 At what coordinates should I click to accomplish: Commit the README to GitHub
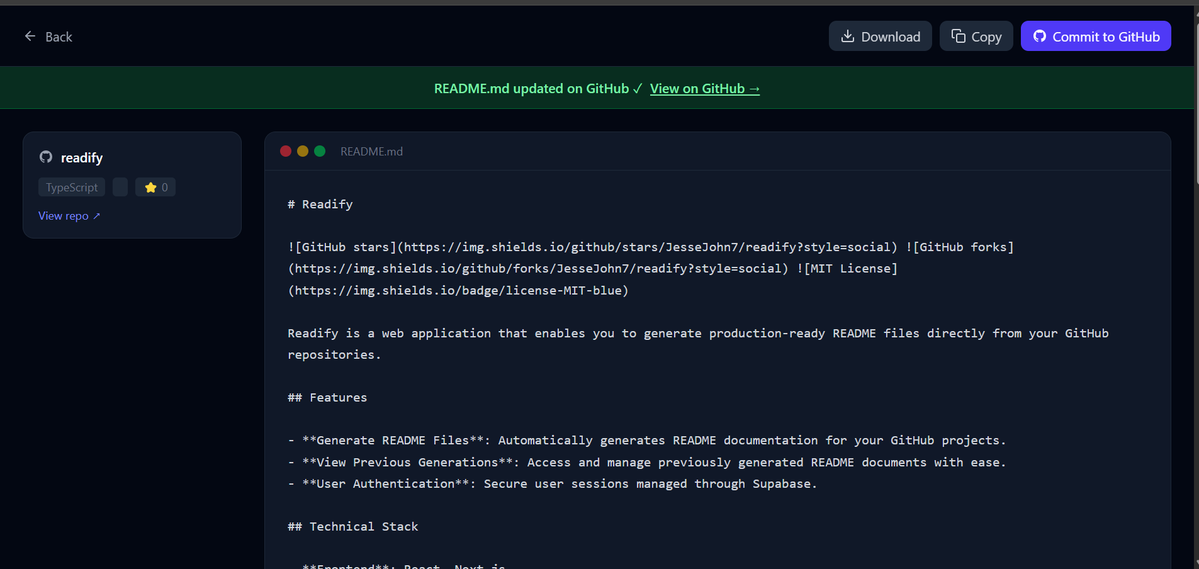[1096, 36]
